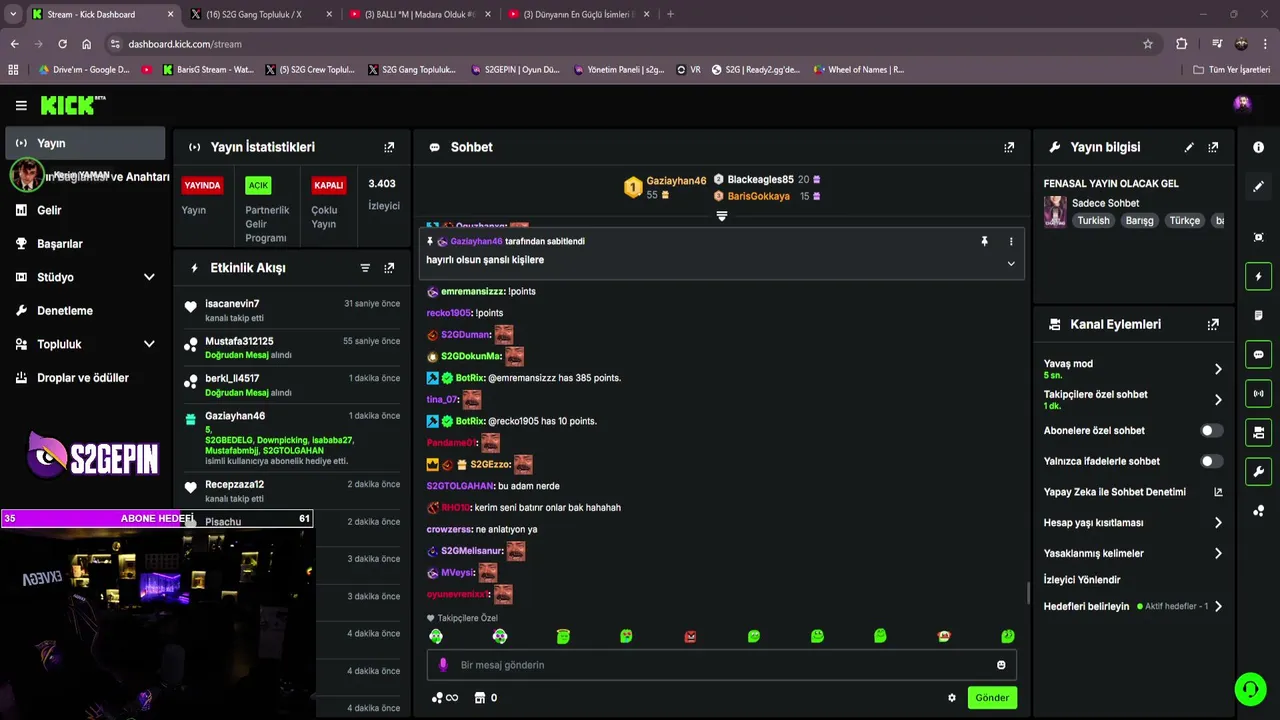This screenshot has height=720, width=1280.
Task: Bookmark this page with the star icon
Action: pos(1148,44)
